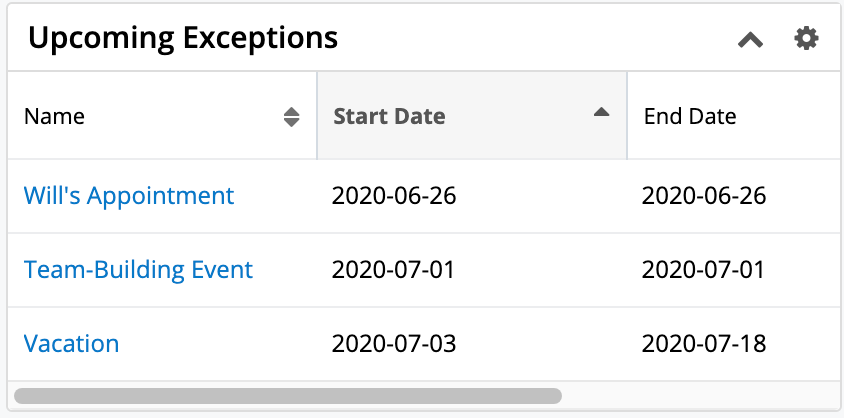The image size is (844, 418).
Task: Select the 2020-07-01 end date cell
Action: coord(704,270)
